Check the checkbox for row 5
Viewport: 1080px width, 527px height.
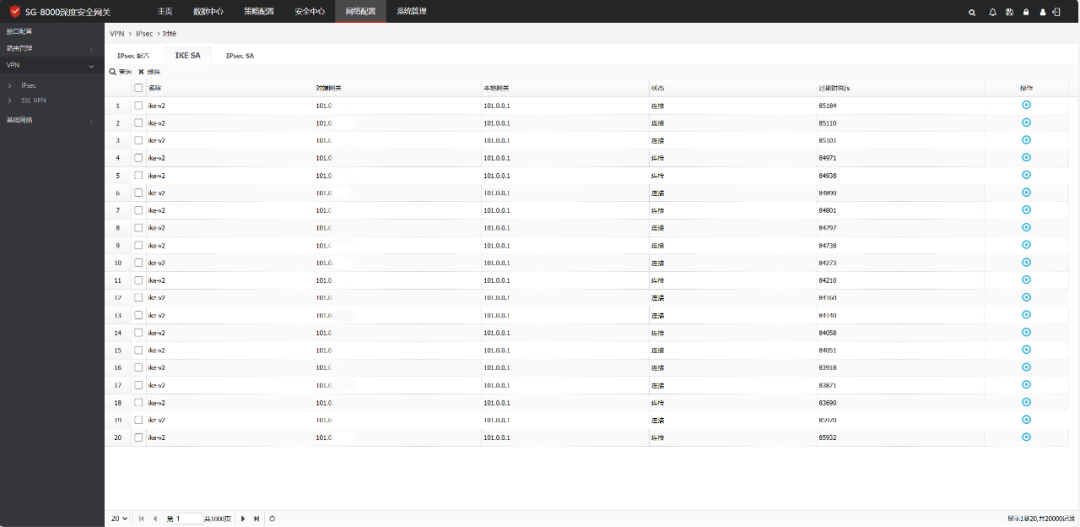tap(138, 176)
